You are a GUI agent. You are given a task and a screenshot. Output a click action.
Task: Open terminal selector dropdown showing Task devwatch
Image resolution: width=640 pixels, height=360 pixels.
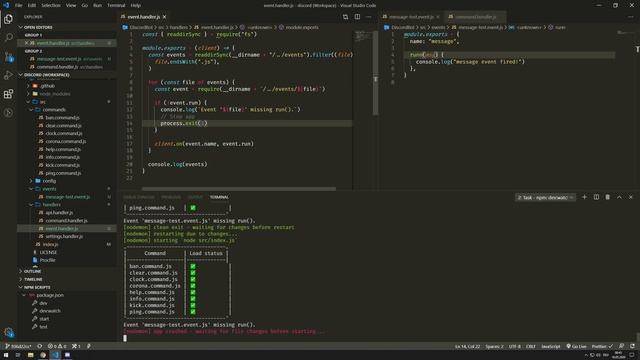point(545,198)
